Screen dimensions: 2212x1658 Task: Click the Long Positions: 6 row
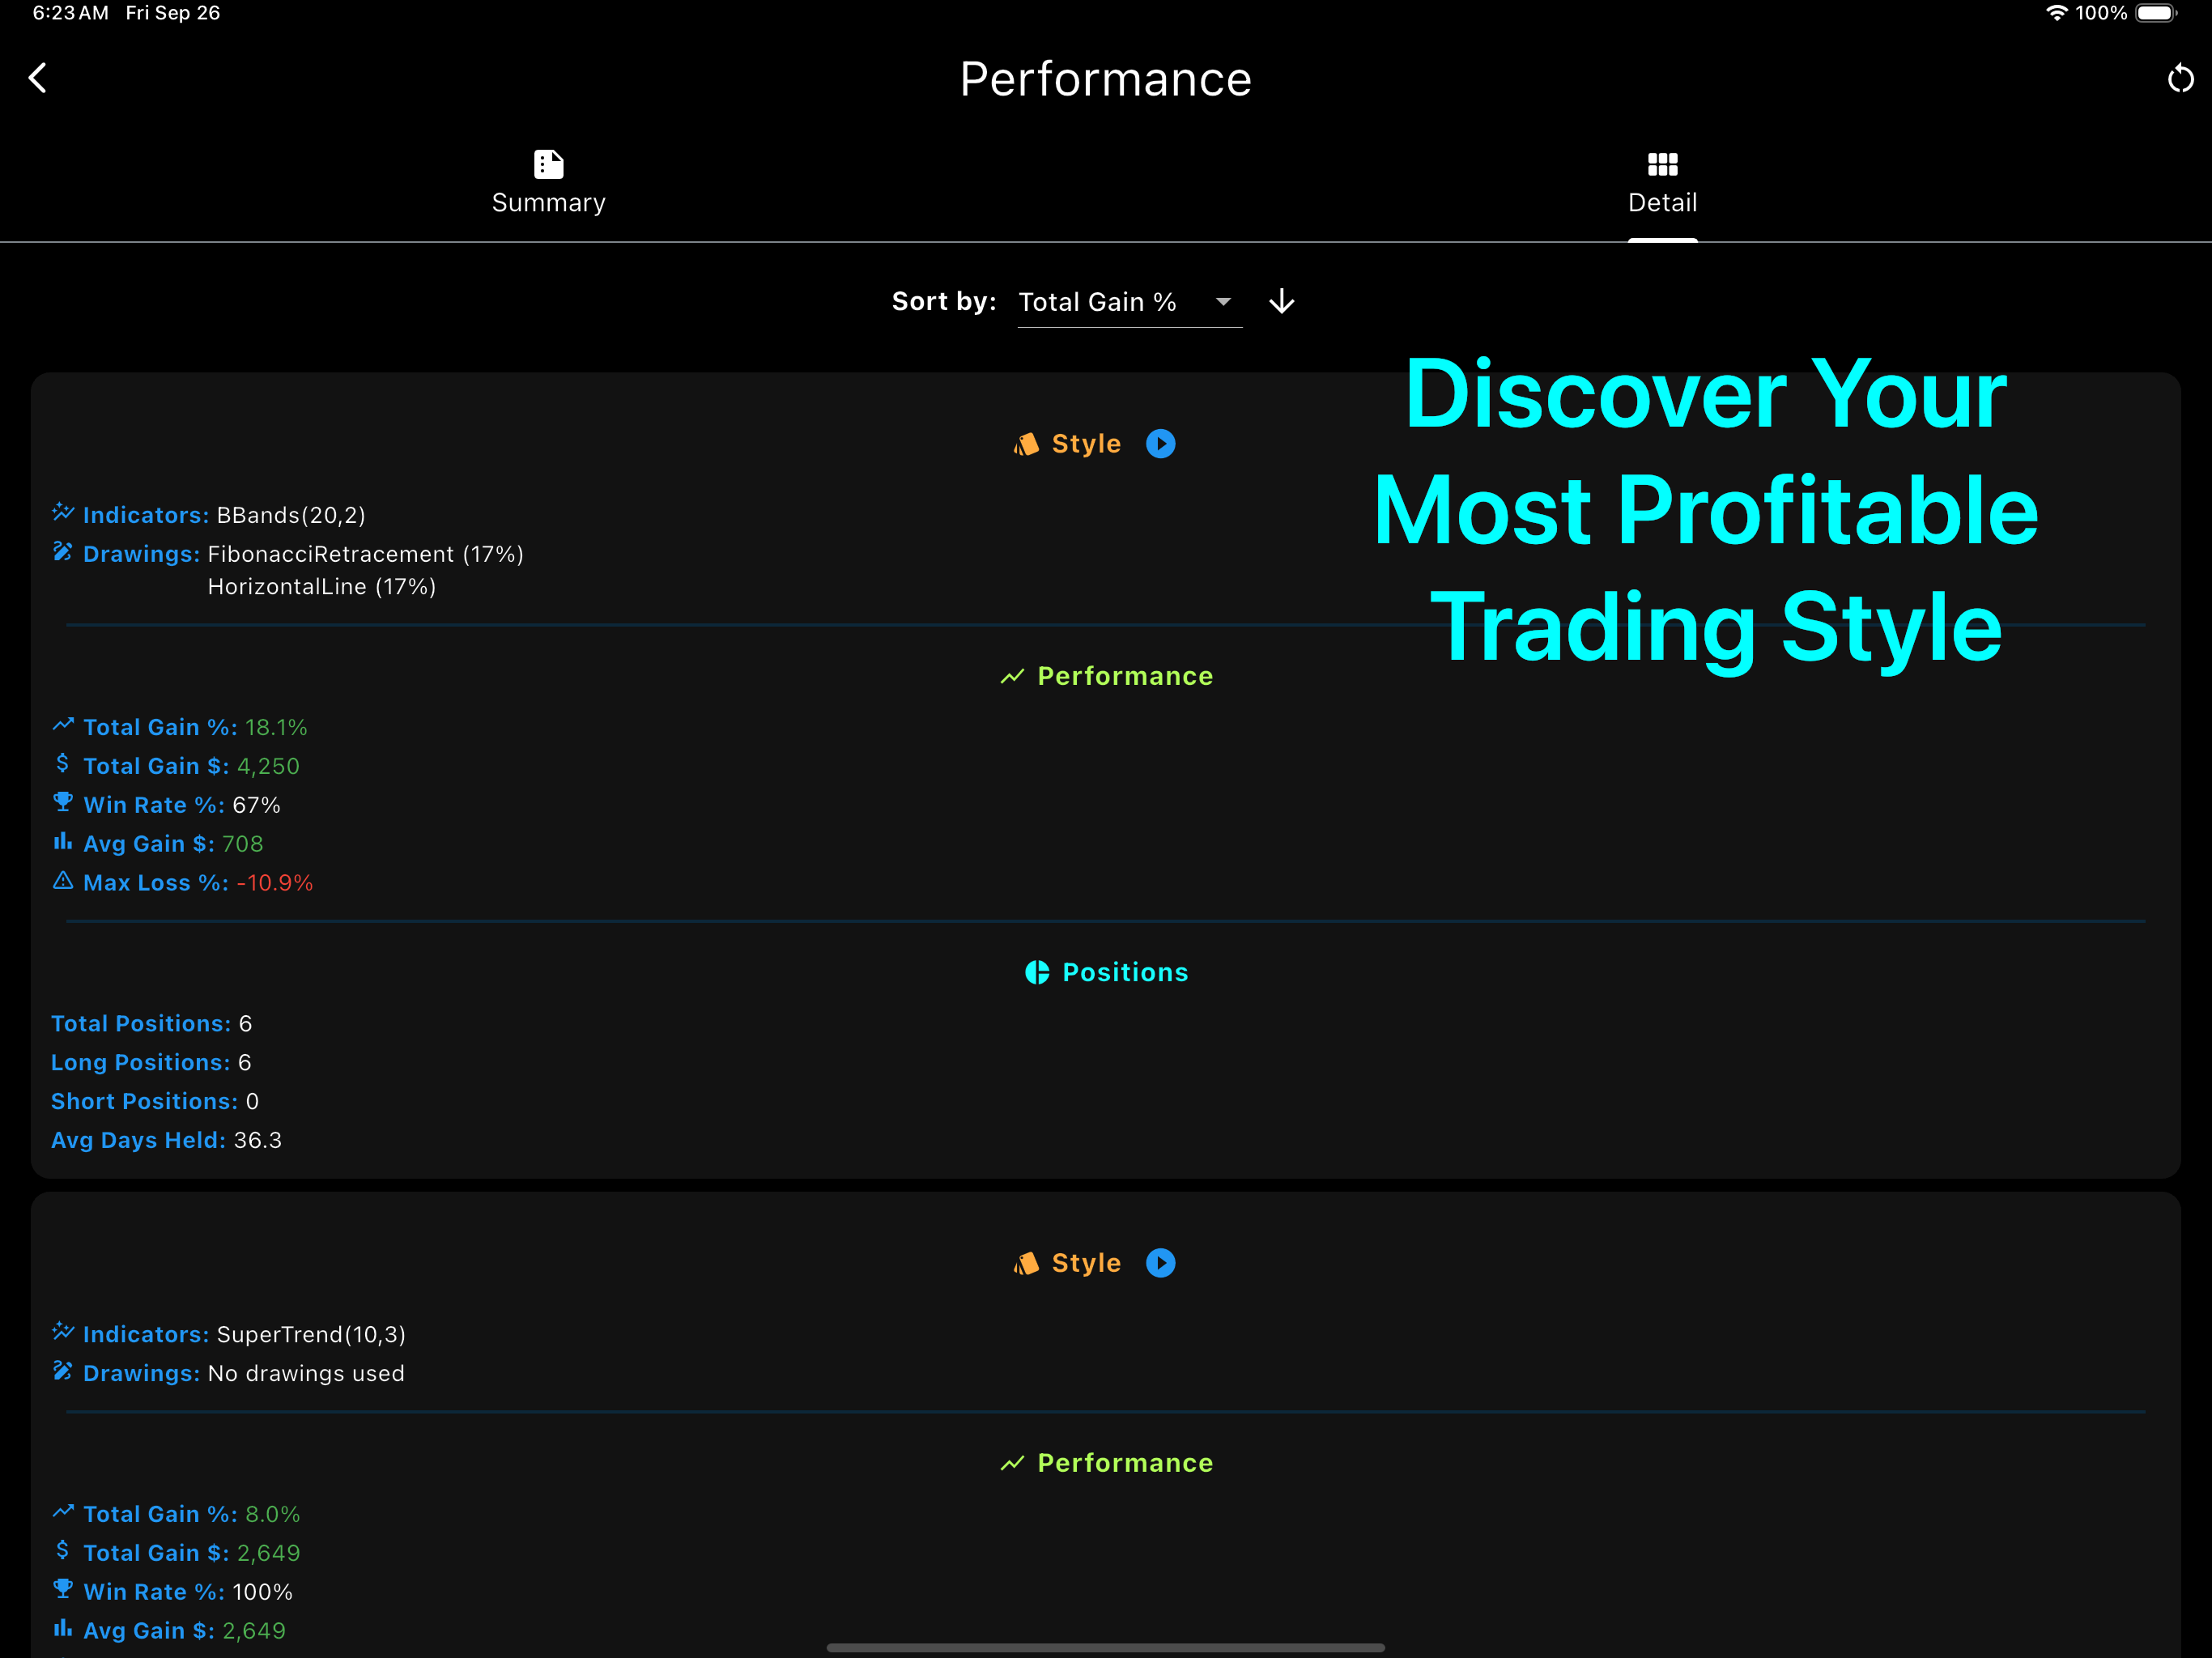tap(151, 1062)
